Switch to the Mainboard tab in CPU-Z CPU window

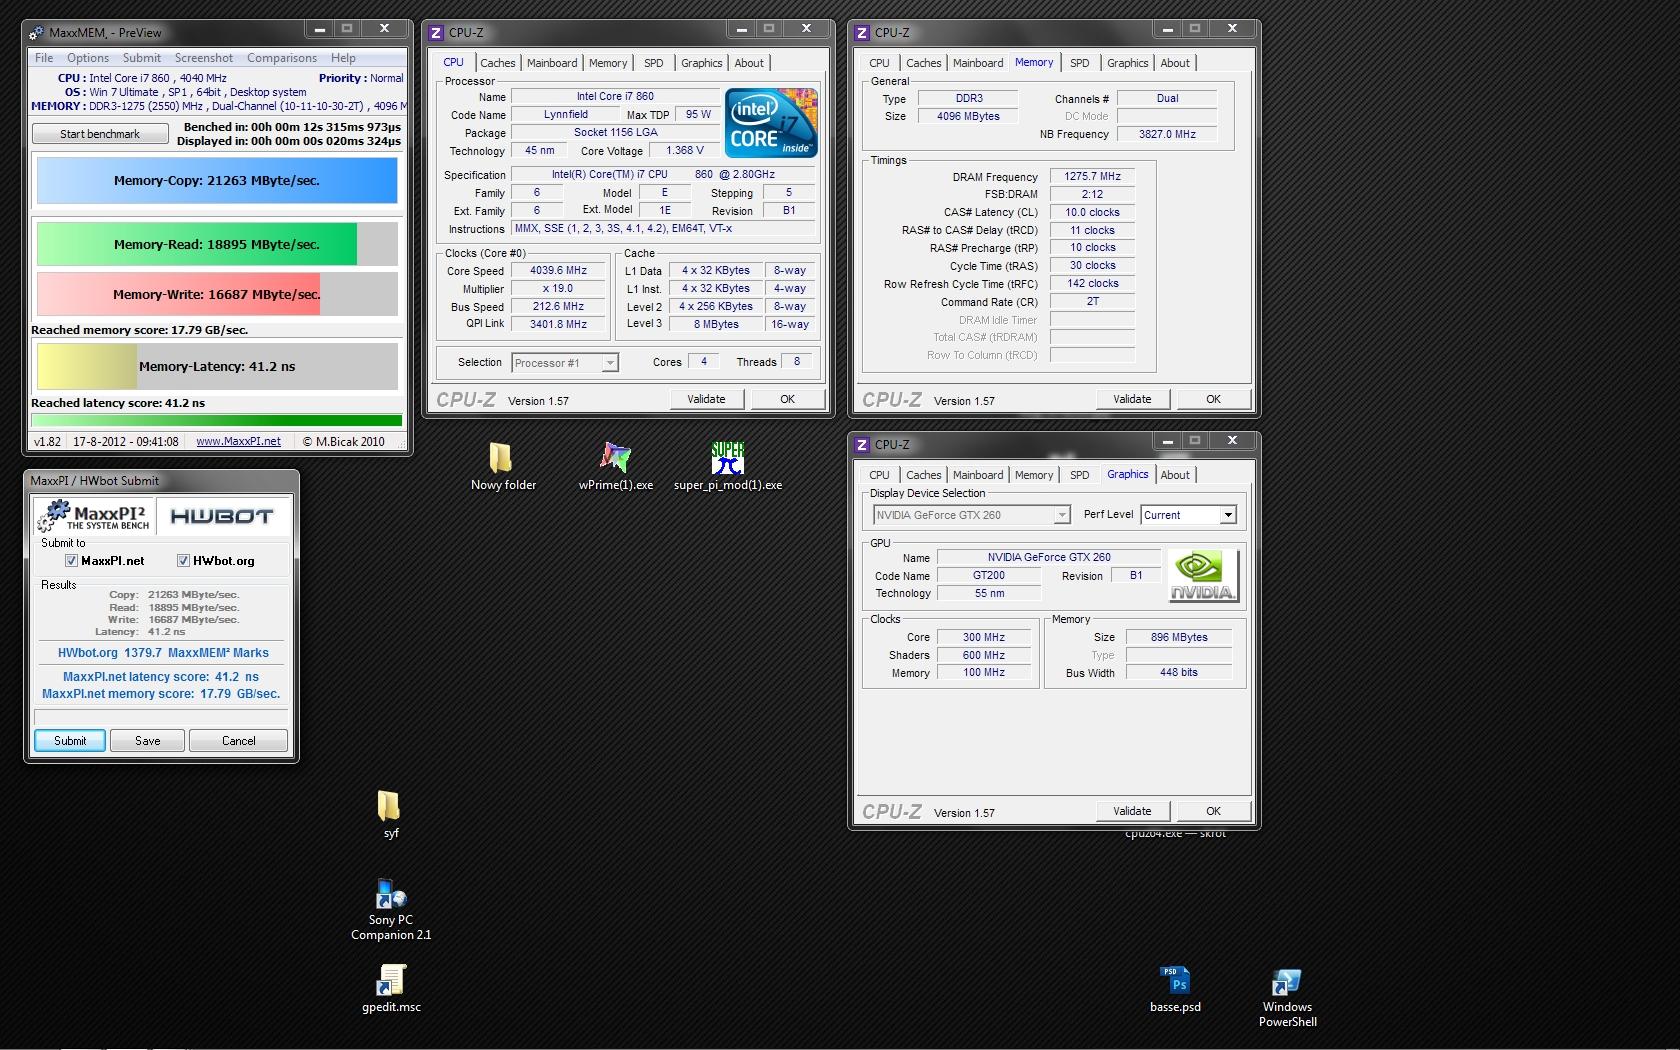pos(552,63)
